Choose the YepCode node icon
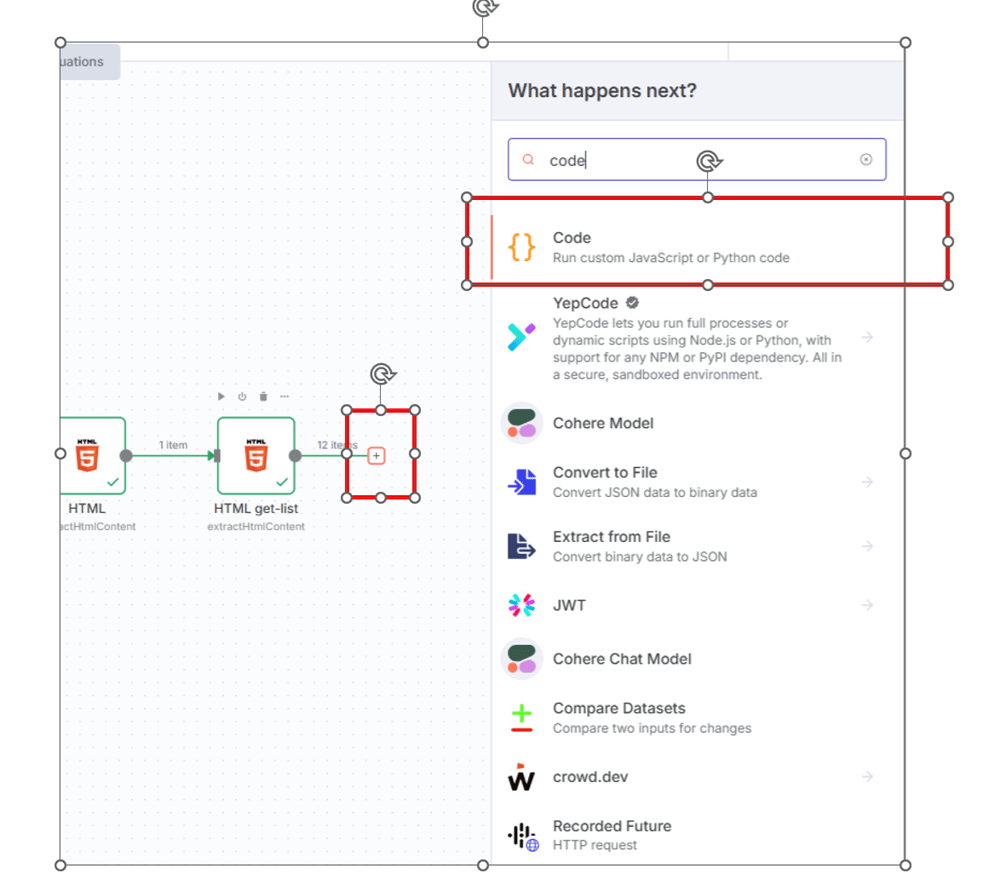The height and width of the screenshot is (896, 1000). tap(521, 338)
